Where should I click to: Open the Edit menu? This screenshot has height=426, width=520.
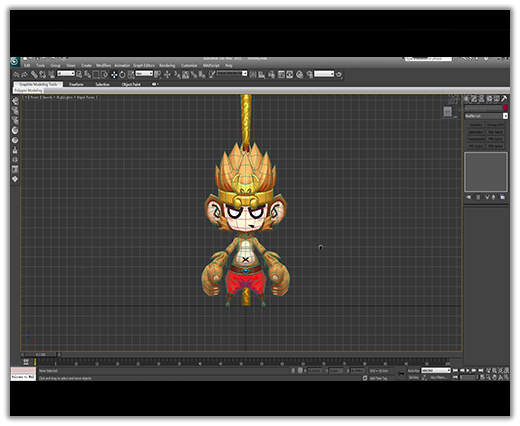pyautogui.click(x=27, y=65)
